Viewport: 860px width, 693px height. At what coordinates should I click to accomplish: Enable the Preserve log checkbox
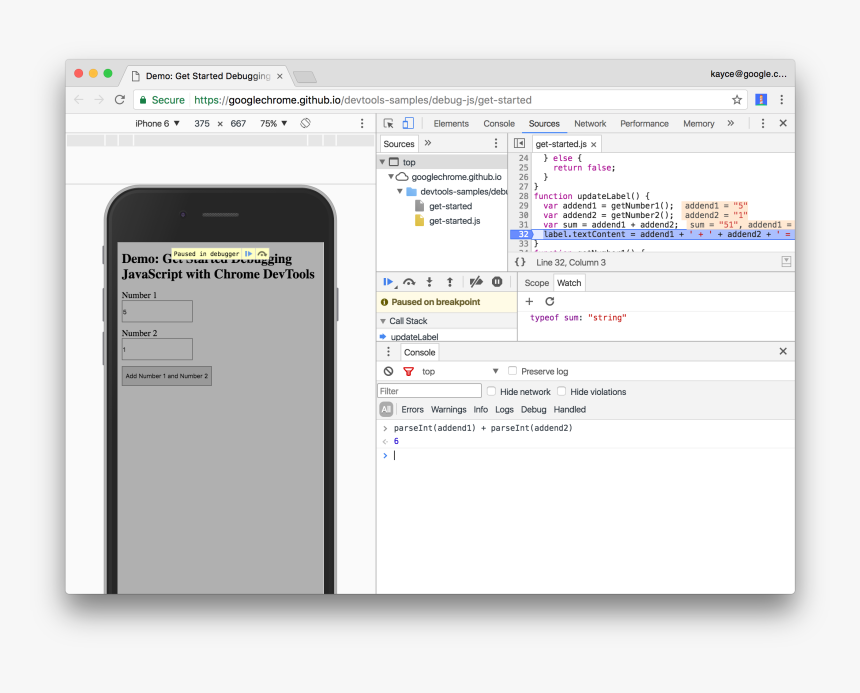pos(510,371)
